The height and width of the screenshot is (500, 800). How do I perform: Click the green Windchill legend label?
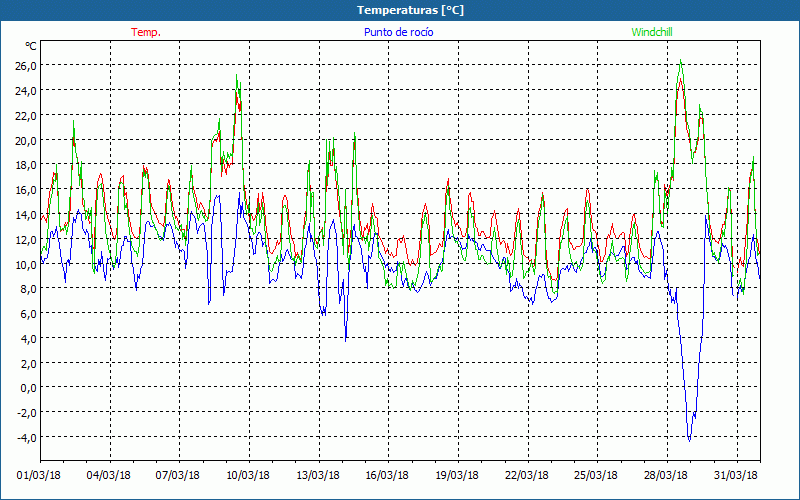click(652, 32)
